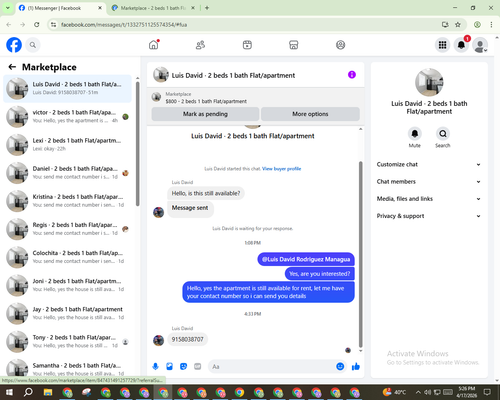500x400 pixels.
Task: Open the Video/Reels icon in top navigation
Action: tap(247, 45)
